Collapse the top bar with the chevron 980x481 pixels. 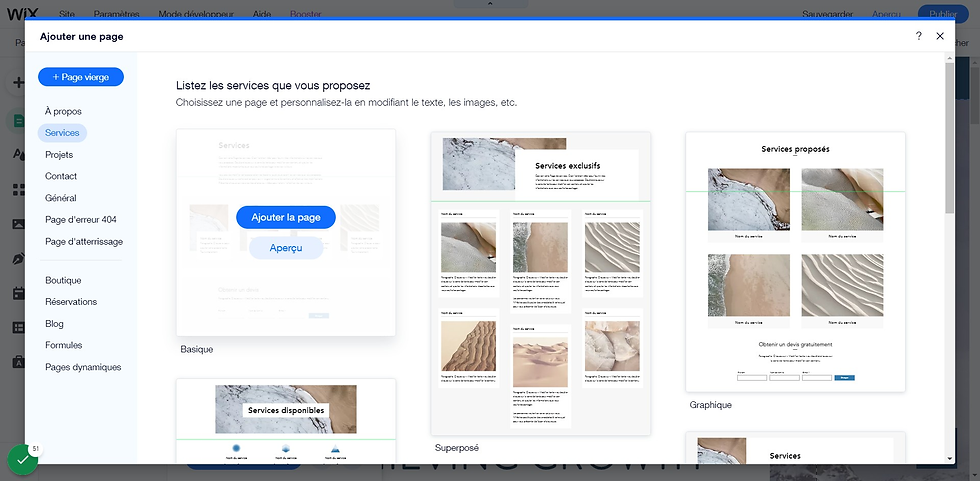(x=490, y=4)
